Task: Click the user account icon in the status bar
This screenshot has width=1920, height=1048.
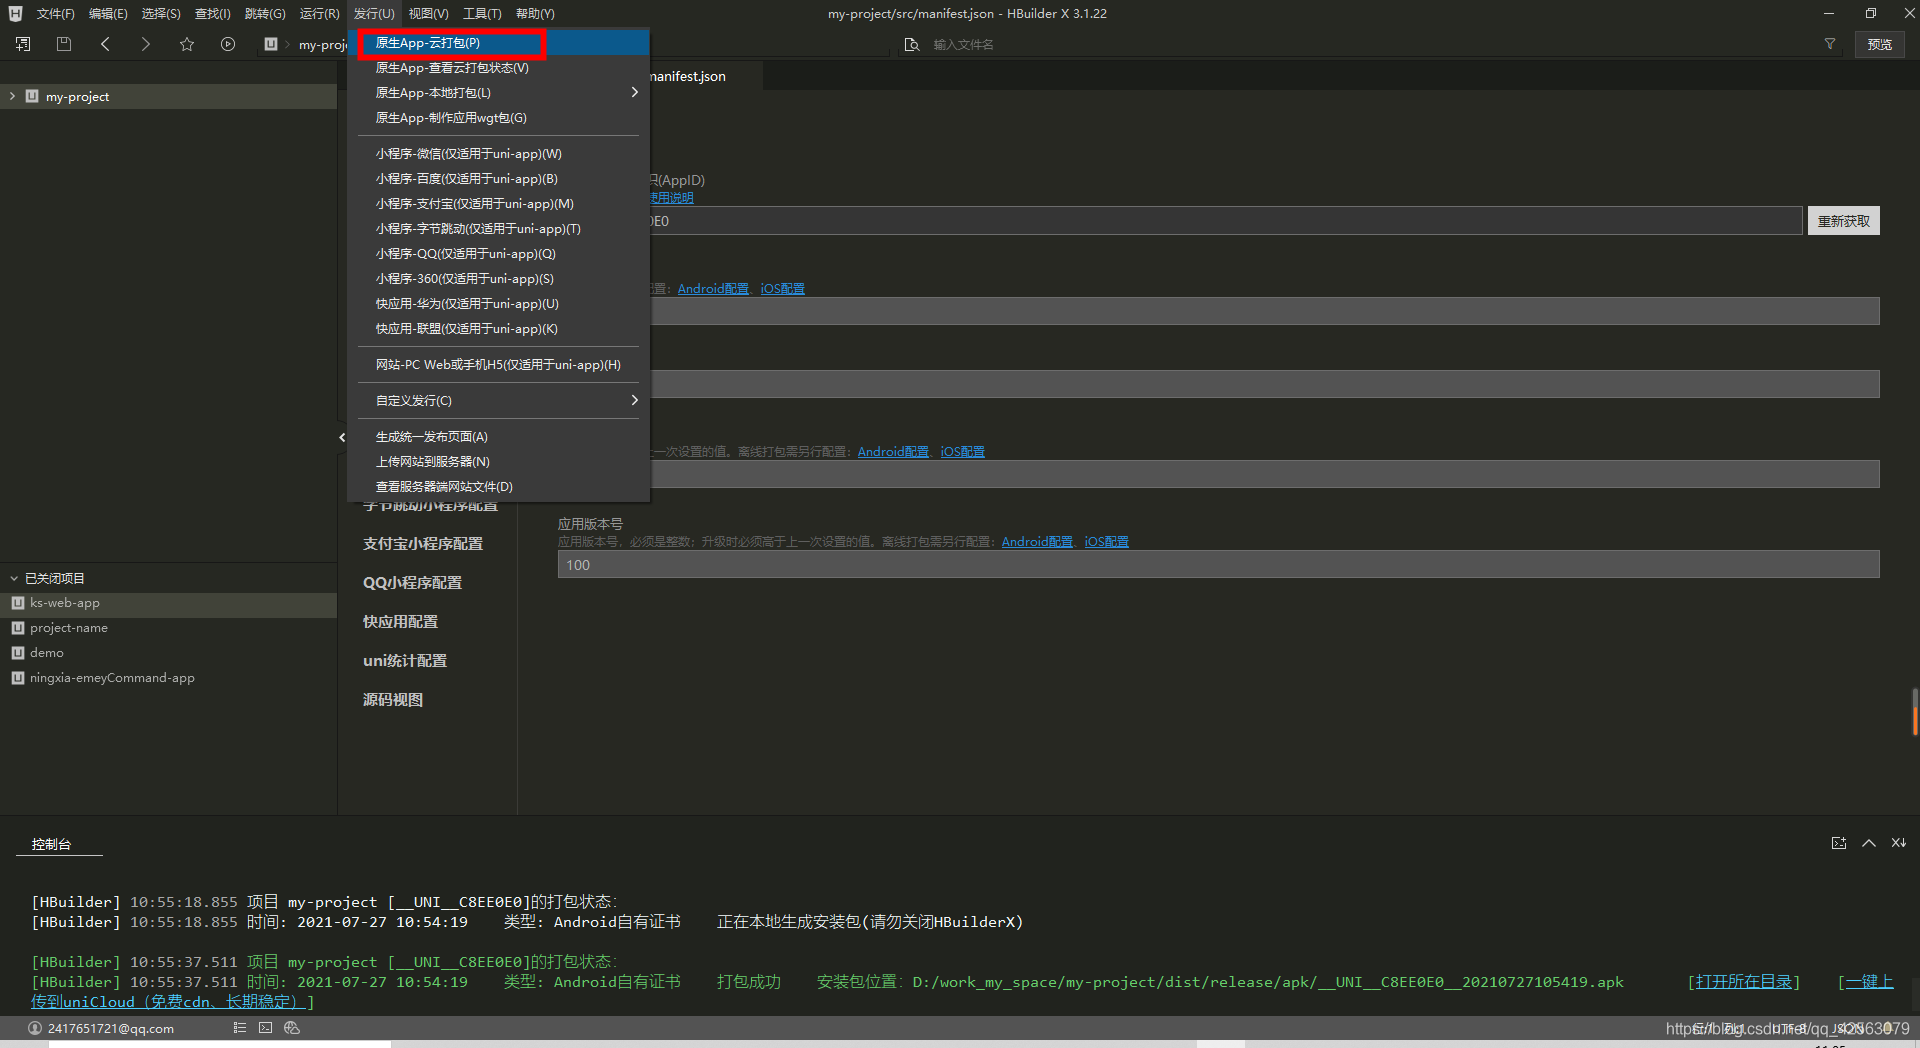Action: coord(35,1028)
